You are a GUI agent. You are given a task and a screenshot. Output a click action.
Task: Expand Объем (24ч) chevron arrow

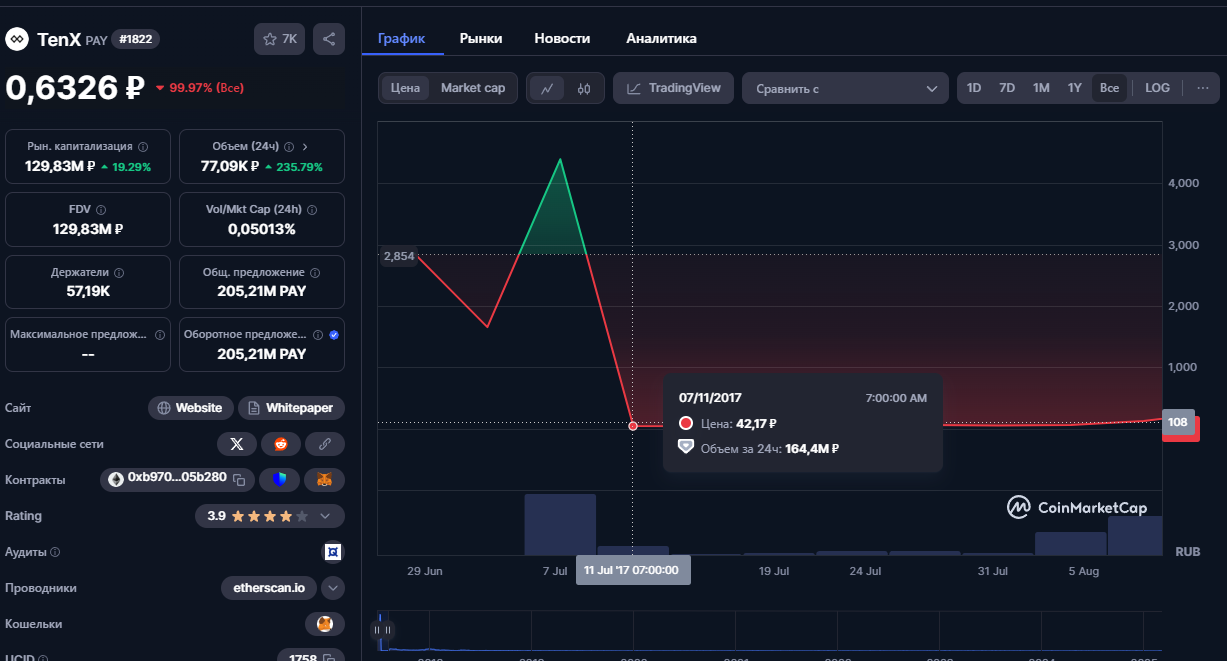304,146
